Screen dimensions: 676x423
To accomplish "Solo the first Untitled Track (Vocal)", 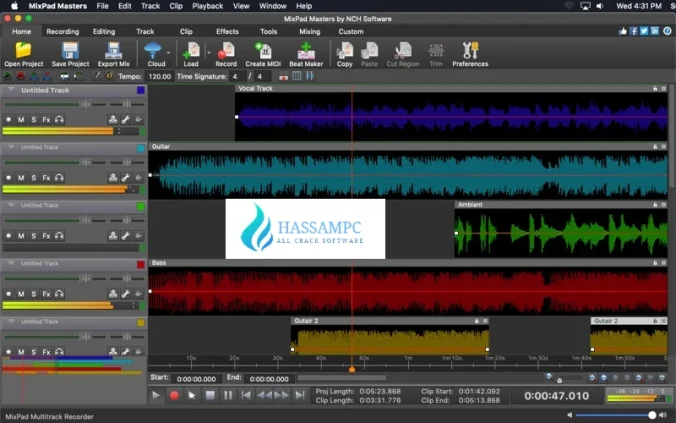I will pyautogui.click(x=34, y=119).
